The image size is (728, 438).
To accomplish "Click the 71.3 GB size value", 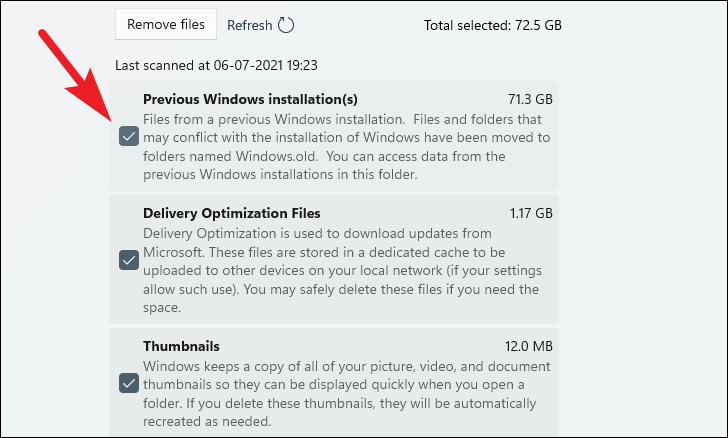I will click(x=528, y=100).
